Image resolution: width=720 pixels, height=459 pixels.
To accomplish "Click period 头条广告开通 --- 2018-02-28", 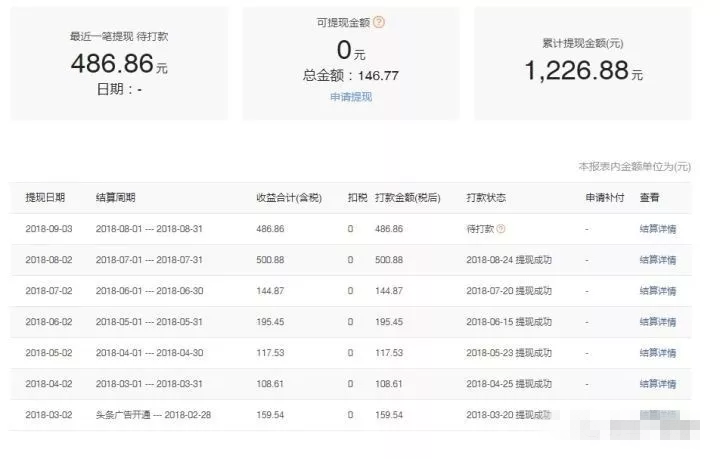I will (x=153, y=414).
